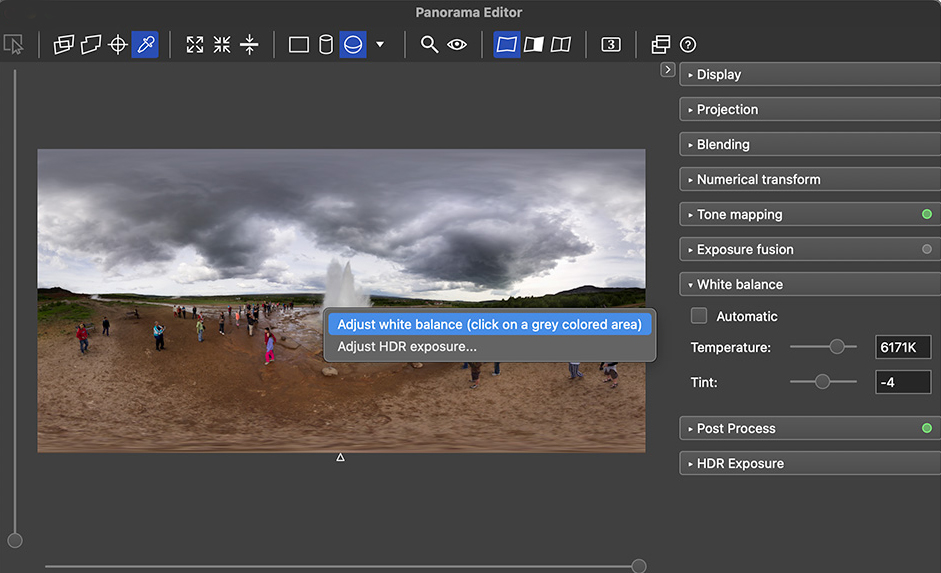This screenshot has width=941, height=573.
Task: Expand the Projection panel section
Action: point(727,109)
